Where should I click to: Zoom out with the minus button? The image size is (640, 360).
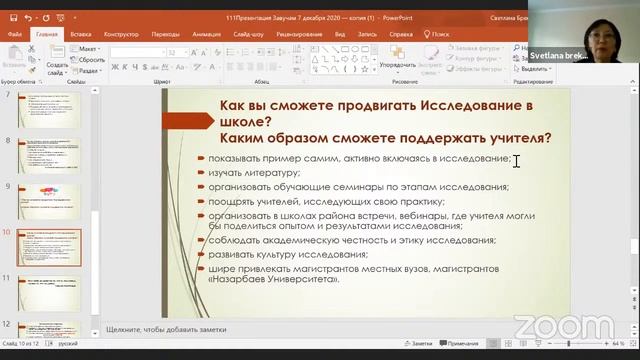(550, 344)
